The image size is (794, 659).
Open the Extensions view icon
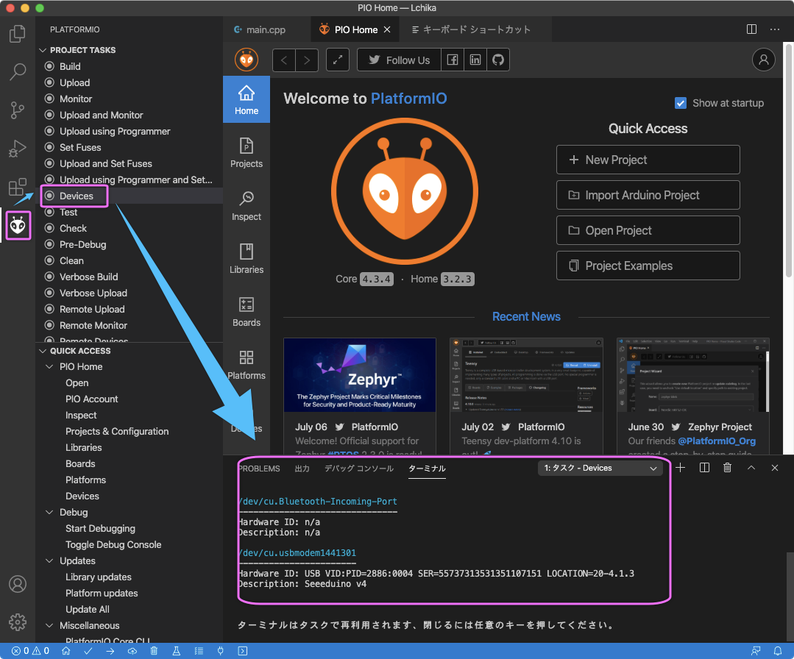pos(17,187)
